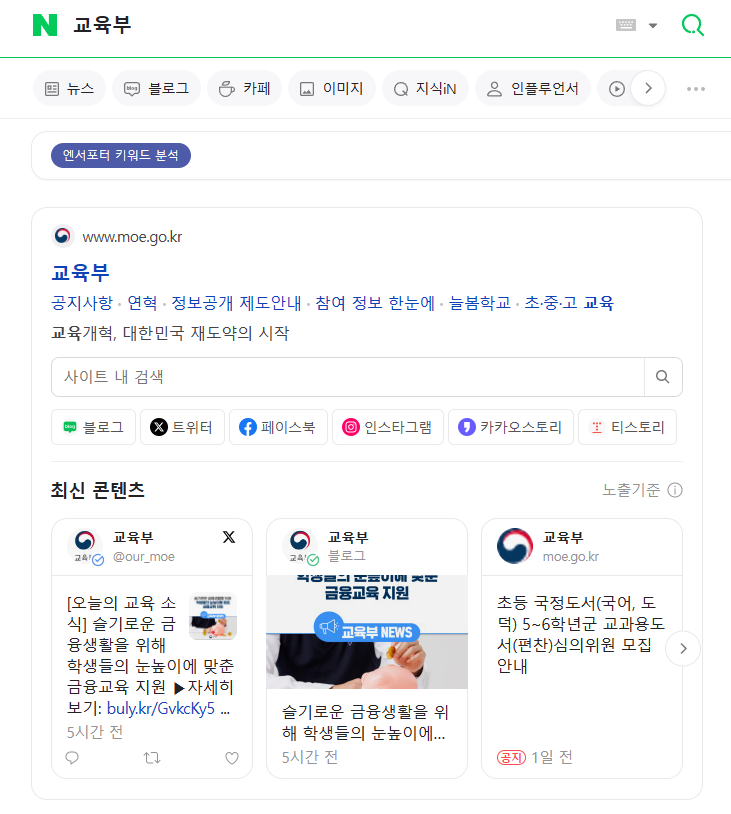Focus the 사이트 내 검색 field
Image resolution: width=731 pixels, height=814 pixels.
pos(348,377)
